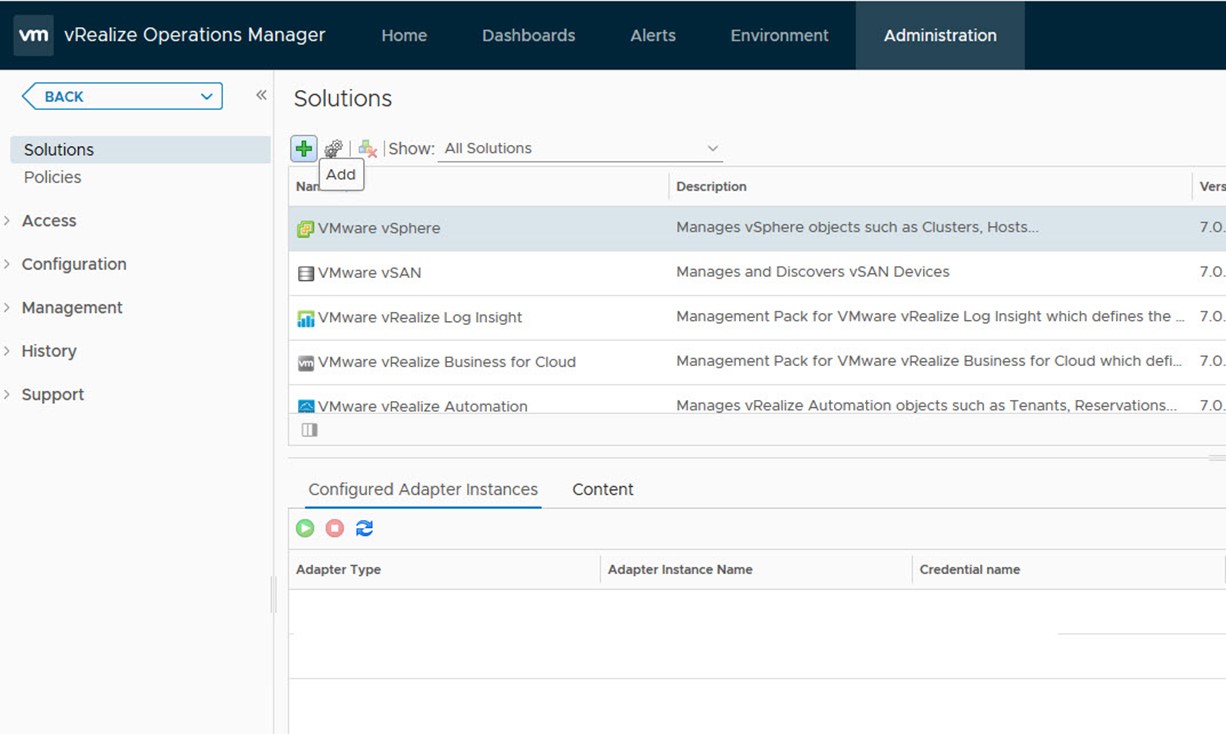
Task: Start collecting with the green play icon
Action: pyautogui.click(x=305, y=528)
